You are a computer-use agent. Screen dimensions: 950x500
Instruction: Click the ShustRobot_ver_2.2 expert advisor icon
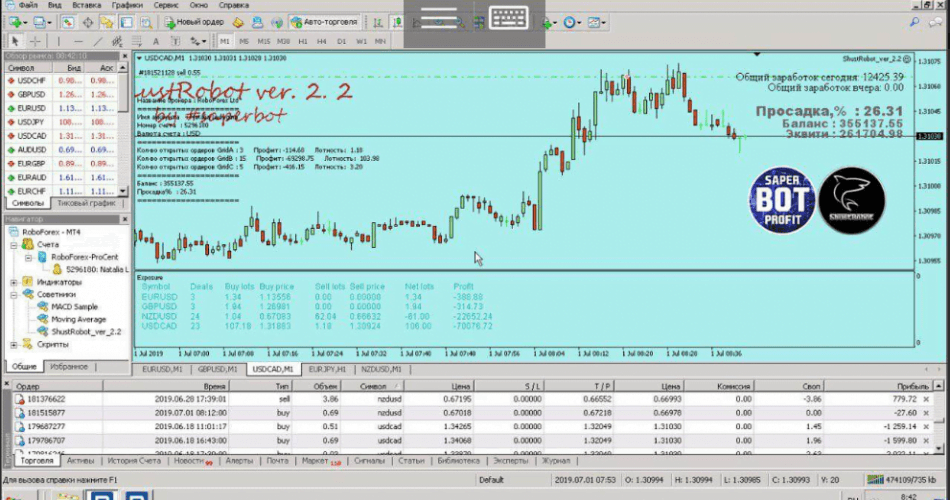click(42, 331)
